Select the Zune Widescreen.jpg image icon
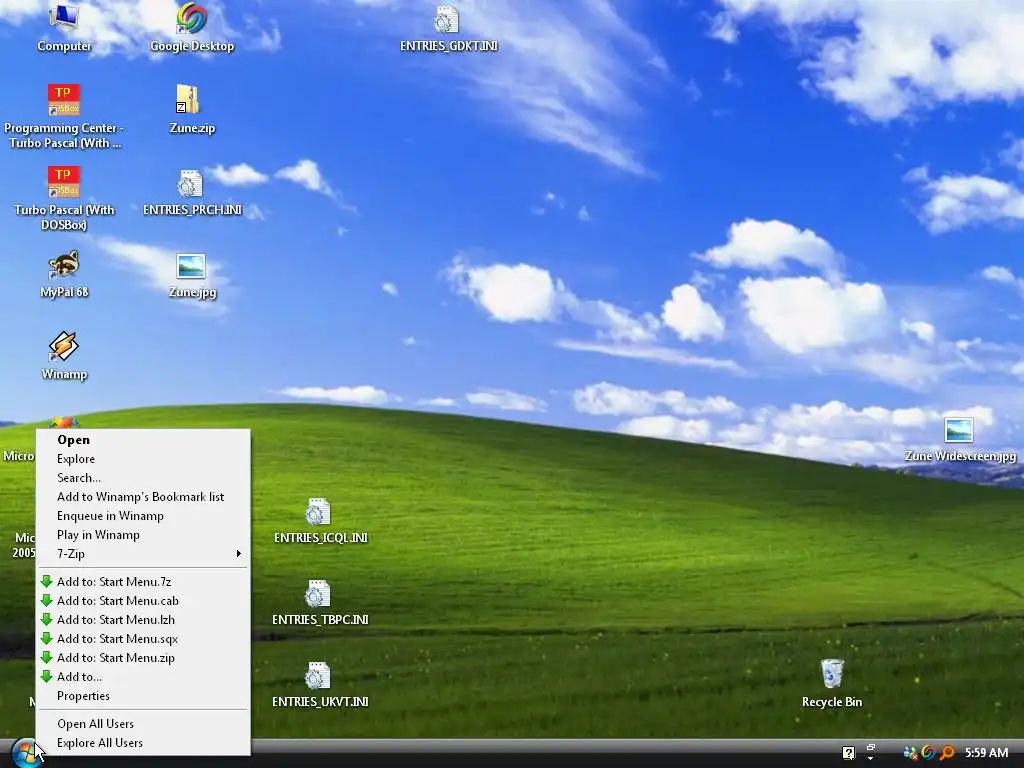This screenshot has width=1024, height=768. coord(959,439)
